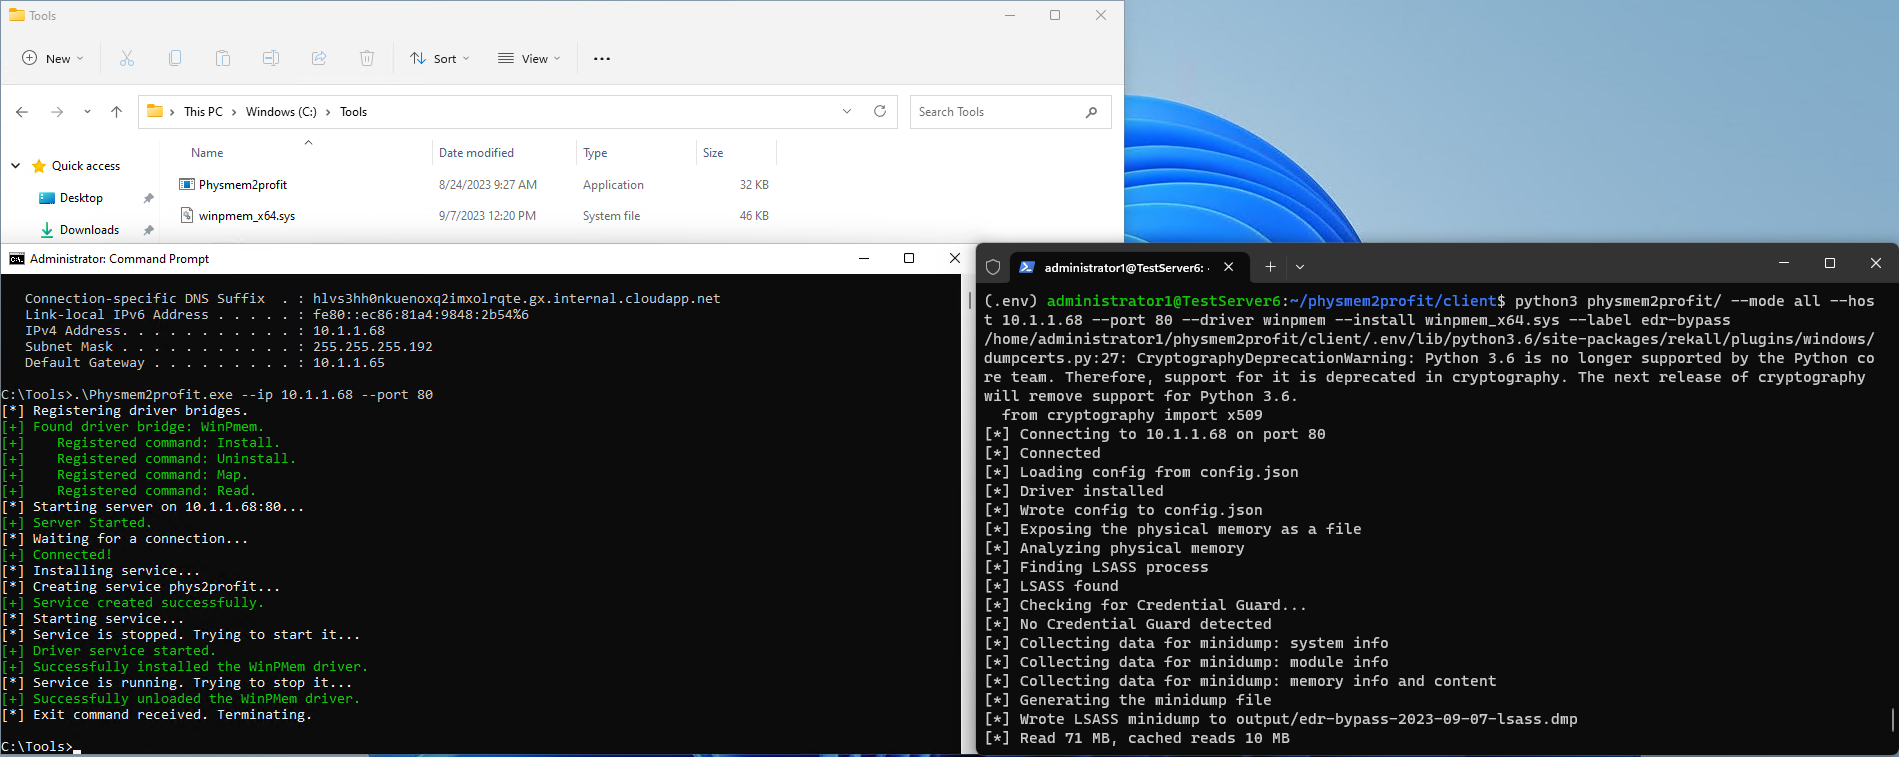Click the New button in File Explorer
This screenshot has height=757, width=1899.
coord(52,58)
